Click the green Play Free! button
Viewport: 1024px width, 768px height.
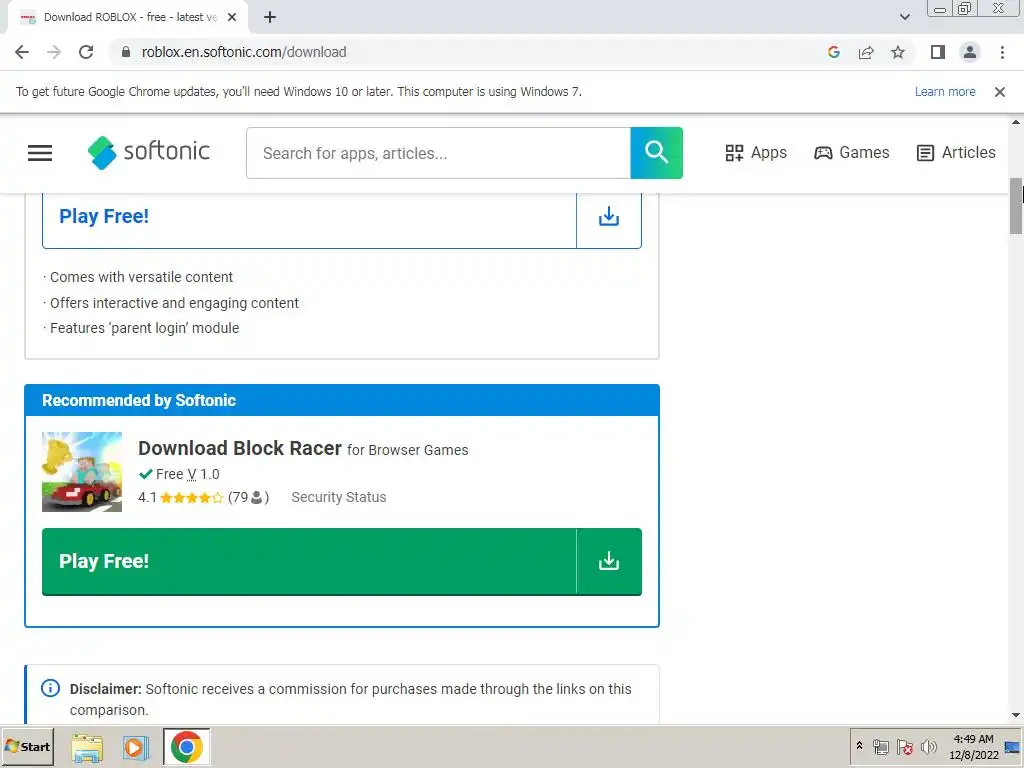click(x=309, y=561)
